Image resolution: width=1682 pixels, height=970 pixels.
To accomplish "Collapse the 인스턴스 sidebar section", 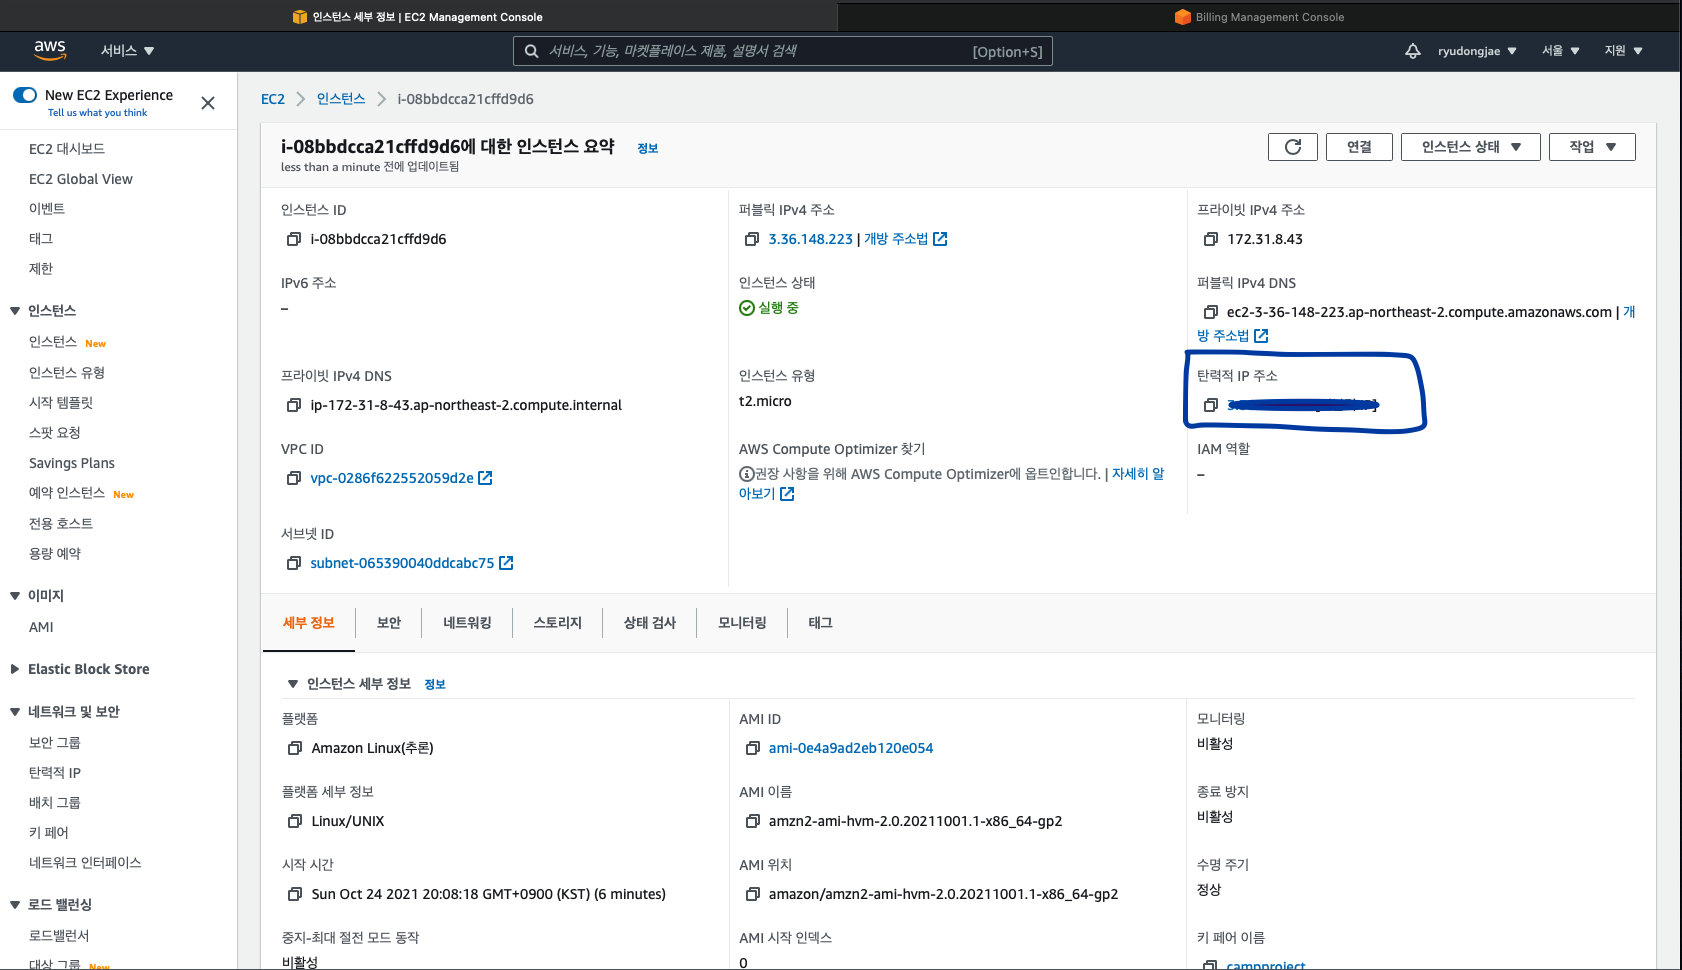I will pyautogui.click(x=15, y=311).
